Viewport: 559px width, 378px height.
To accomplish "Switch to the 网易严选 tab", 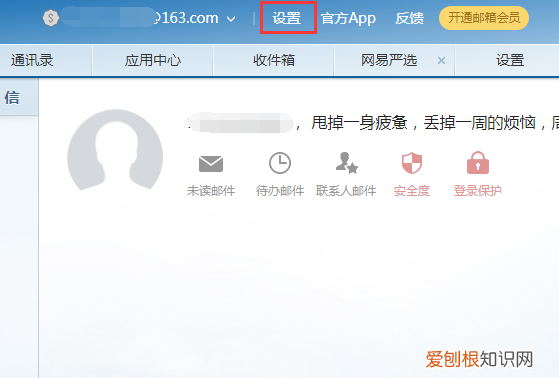I will 389,60.
